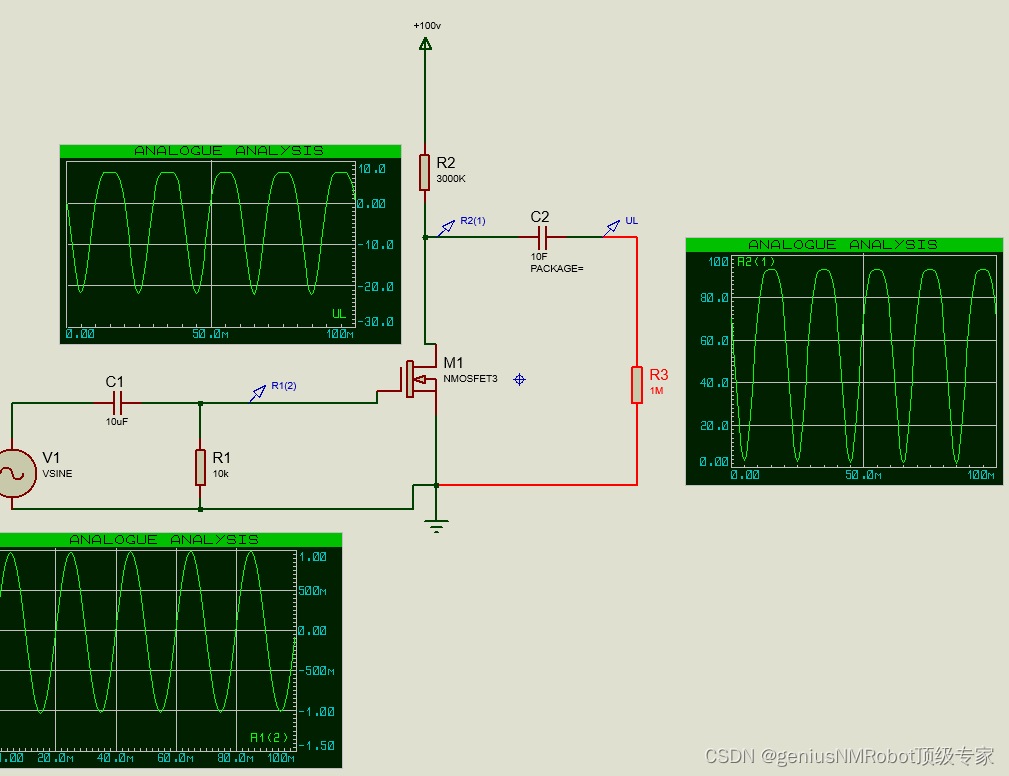Click the C1 reference label
This screenshot has width=1009, height=776.
click(115, 382)
